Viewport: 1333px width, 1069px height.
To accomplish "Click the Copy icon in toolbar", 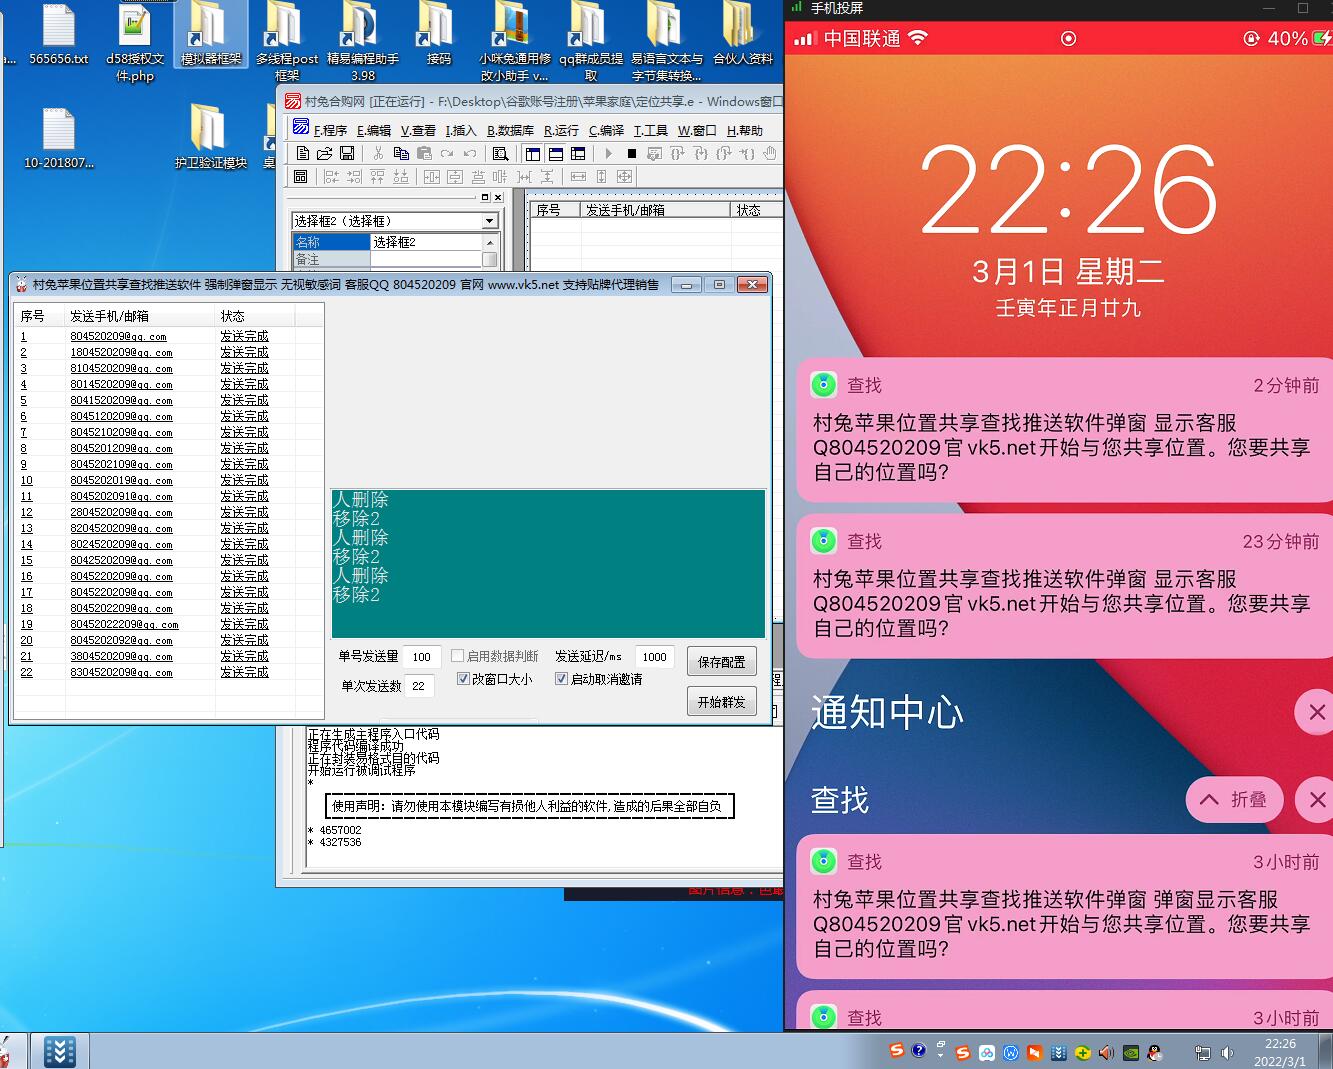I will pyautogui.click(x=401, y=153).
